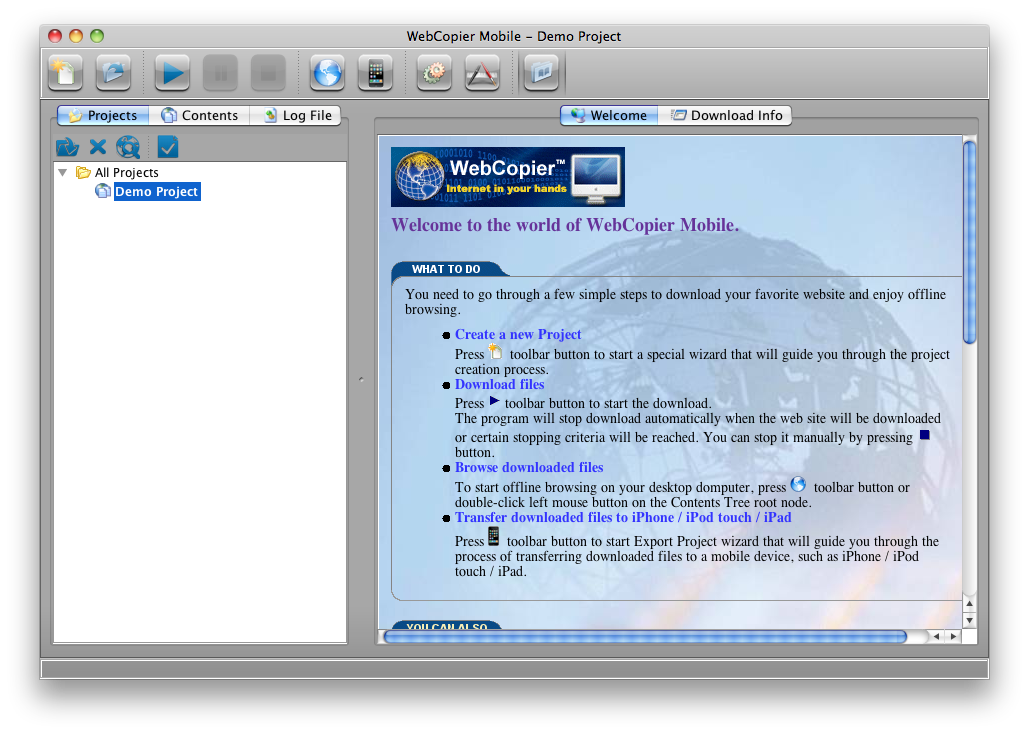Collapse the All Projects tree node
Viewport: 1029px width, 734px height.
pyautogui.click(x=63, y=172)
